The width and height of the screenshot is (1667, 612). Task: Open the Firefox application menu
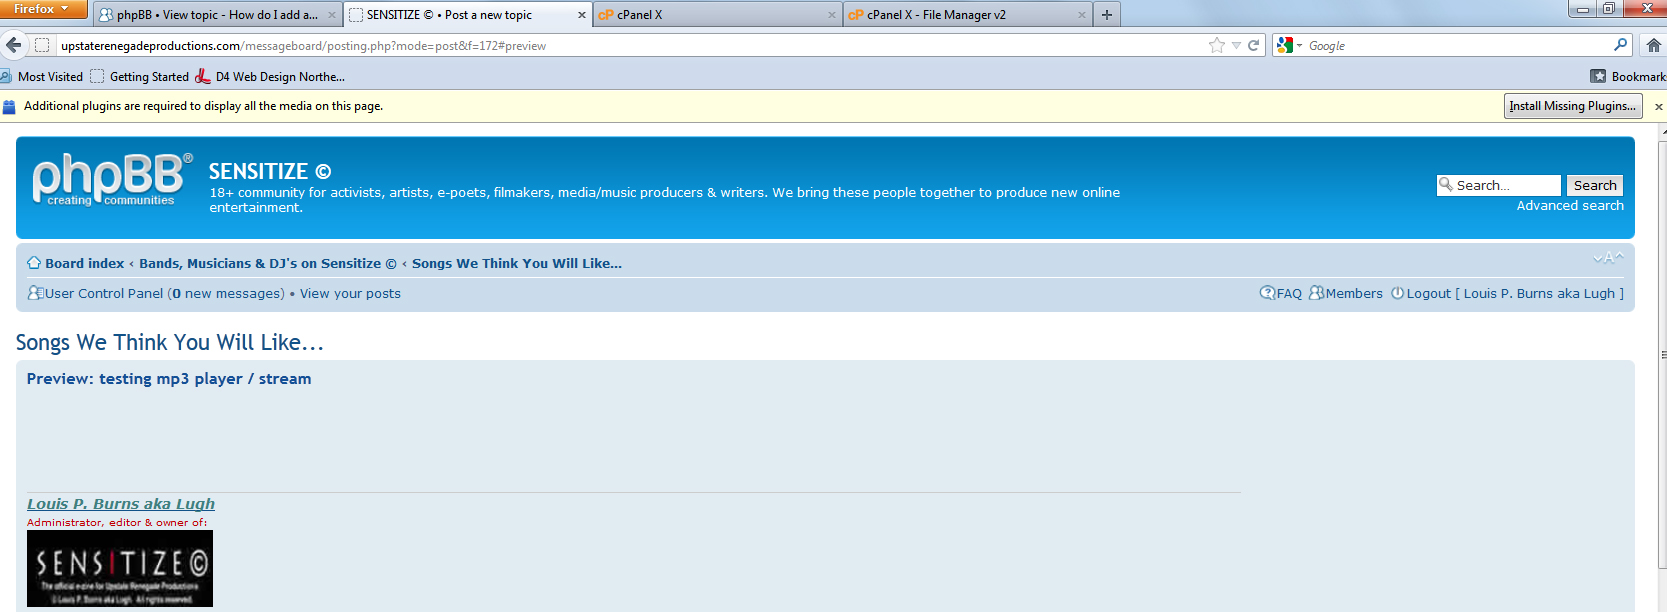pos(42,9)
